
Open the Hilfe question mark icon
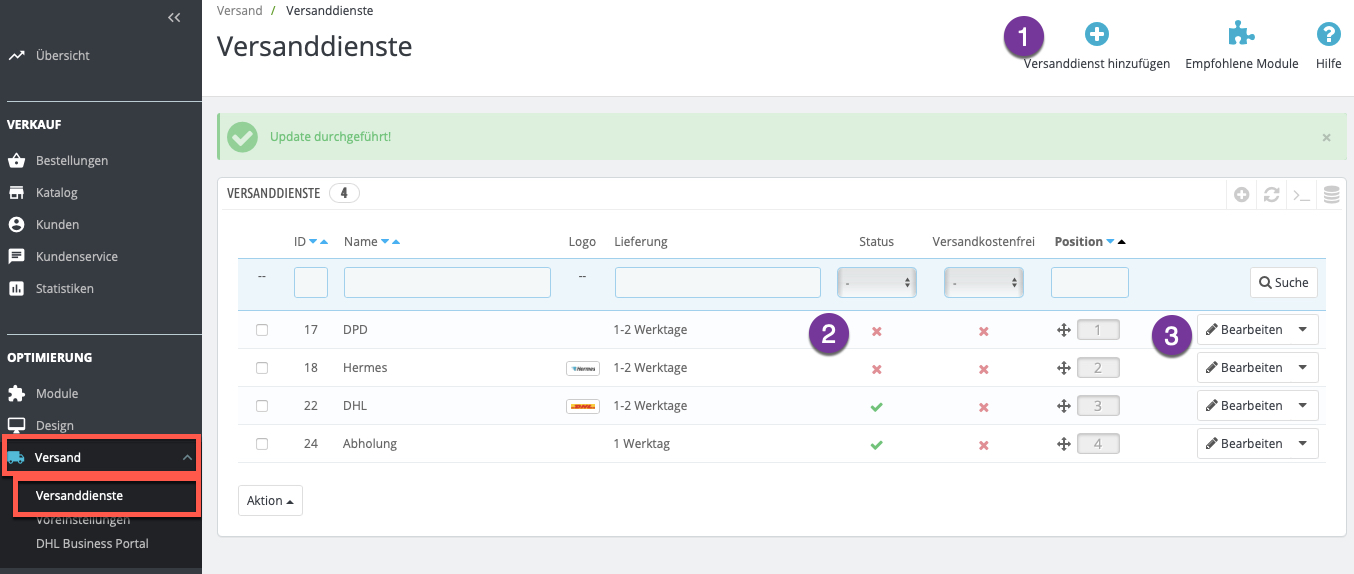[x=1328, y=35]
